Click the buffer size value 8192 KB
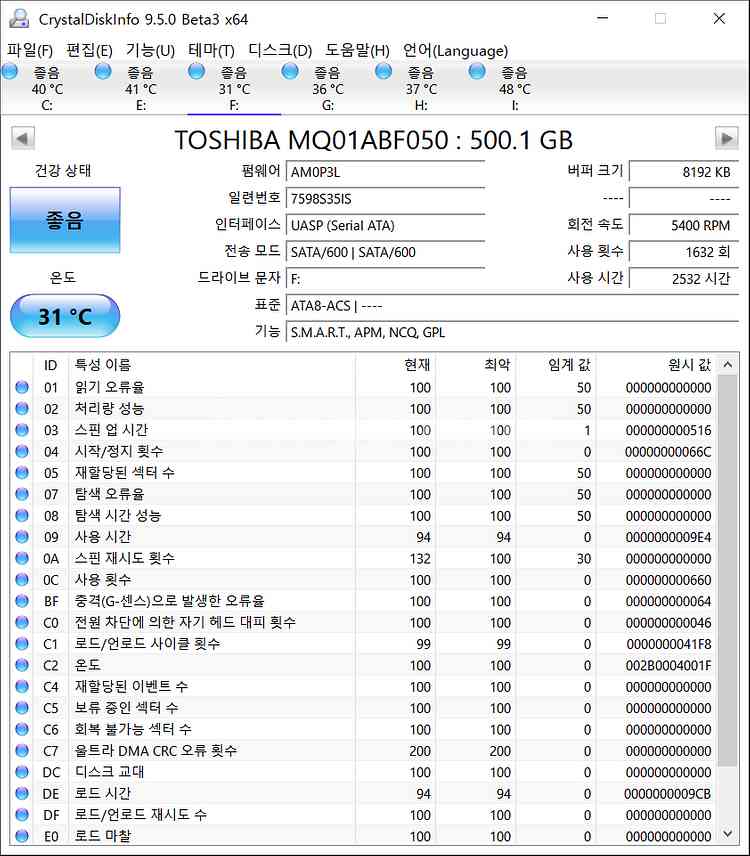Viewport: 750px width, 856px height. pyautogui.click(x=684, y=172)
